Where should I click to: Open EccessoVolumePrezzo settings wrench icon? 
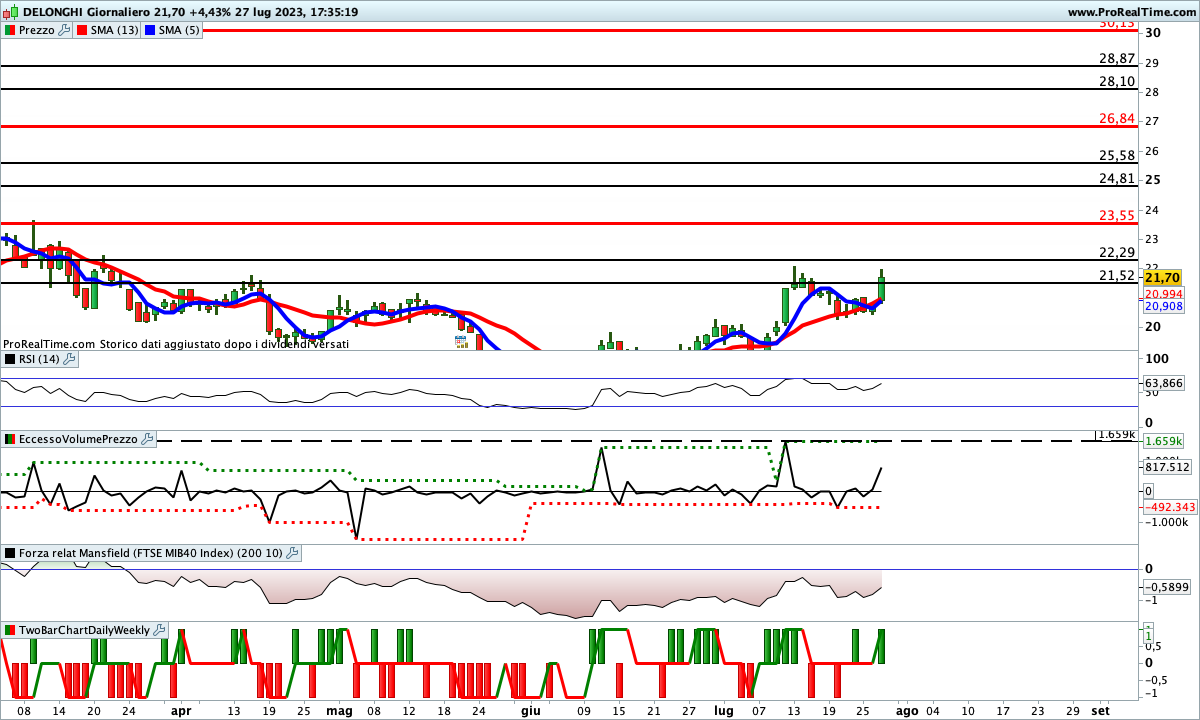point(148,439)
